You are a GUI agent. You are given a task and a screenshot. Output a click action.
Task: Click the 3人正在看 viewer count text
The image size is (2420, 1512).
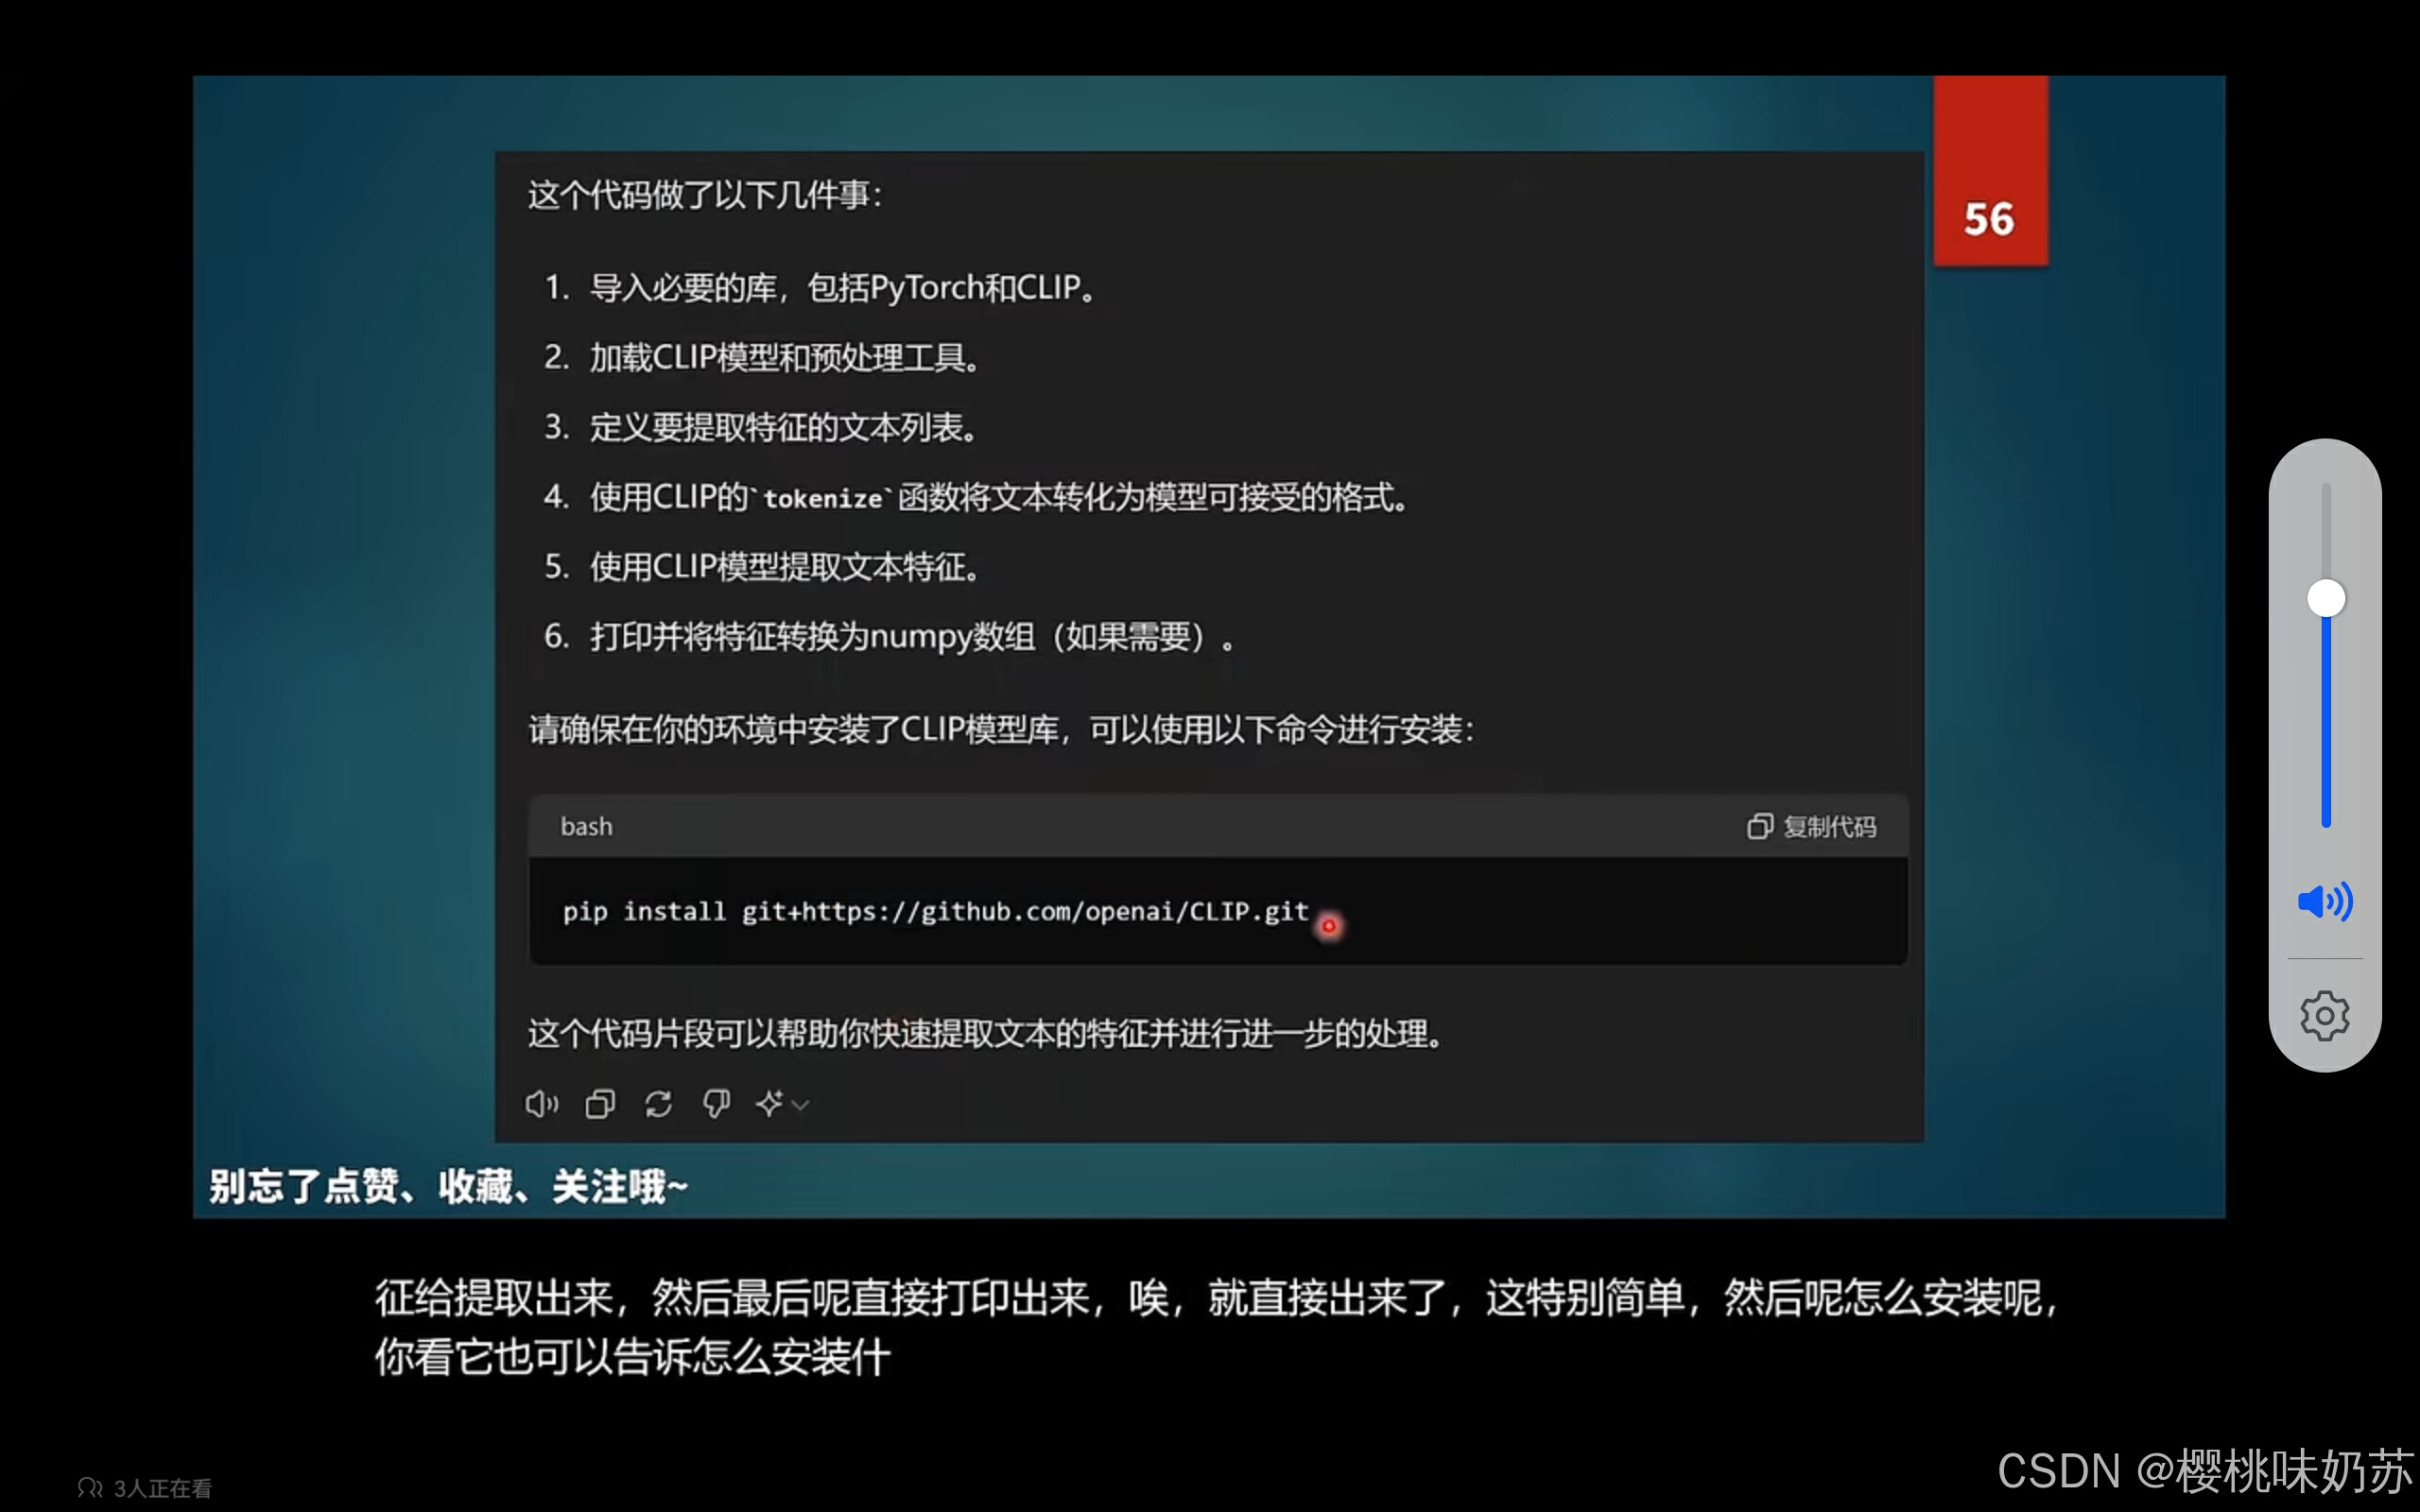[163, 1488]
